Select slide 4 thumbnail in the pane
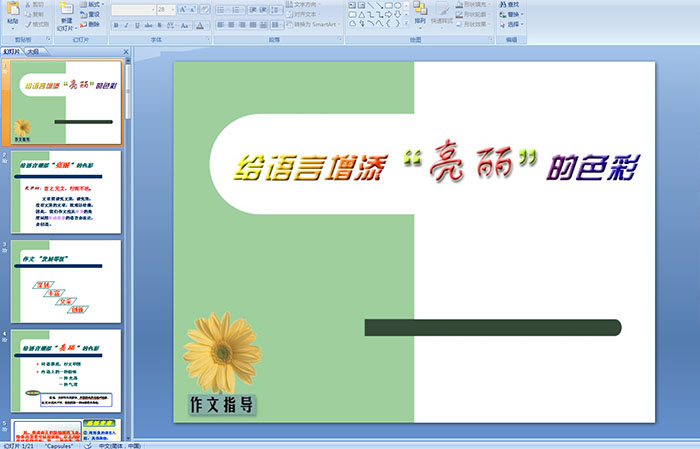Screen dimensions: 700x449 tap(66, 371)
